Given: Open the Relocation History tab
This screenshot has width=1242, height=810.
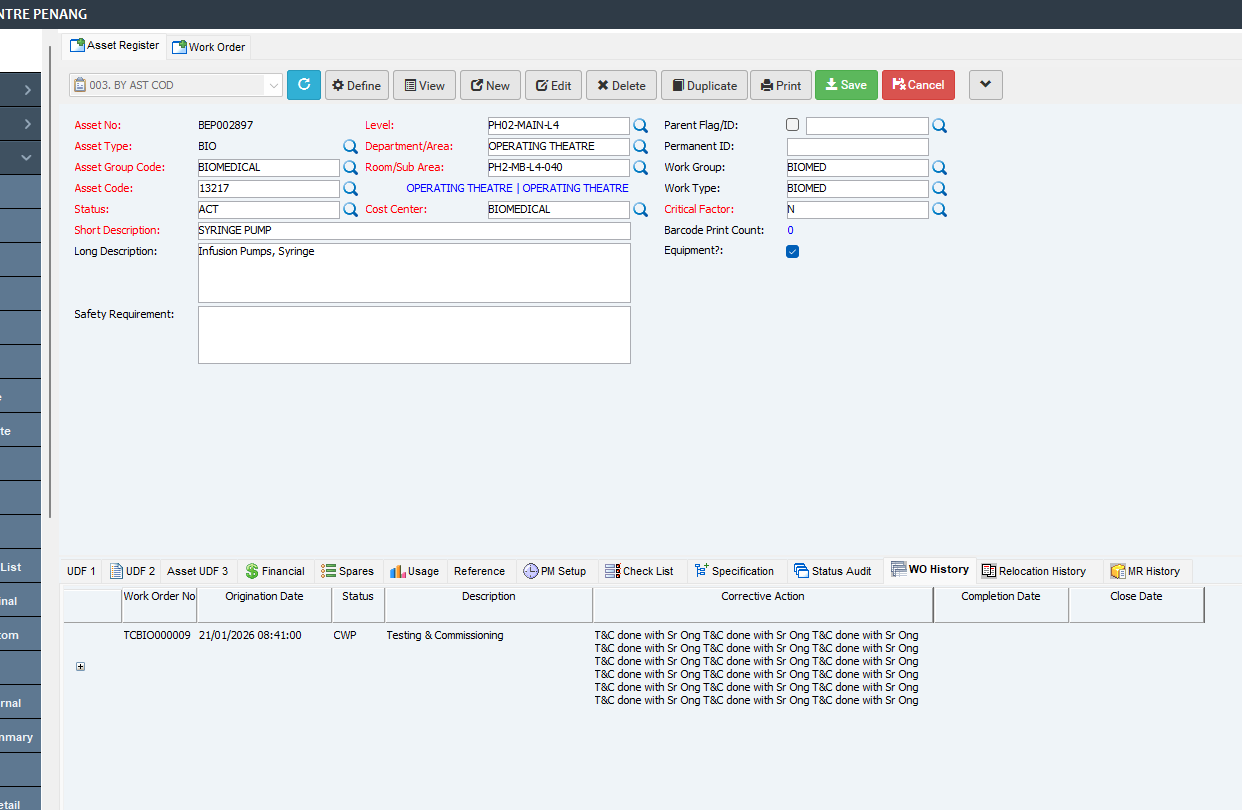Looking at the screenshot, I should click(1034, 571).
